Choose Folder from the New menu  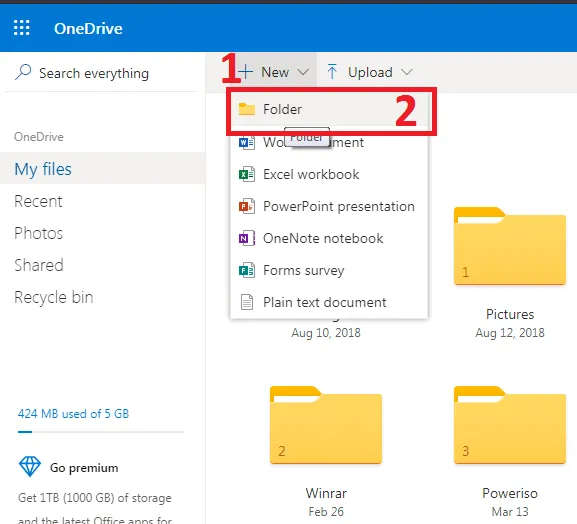[329, 109]
